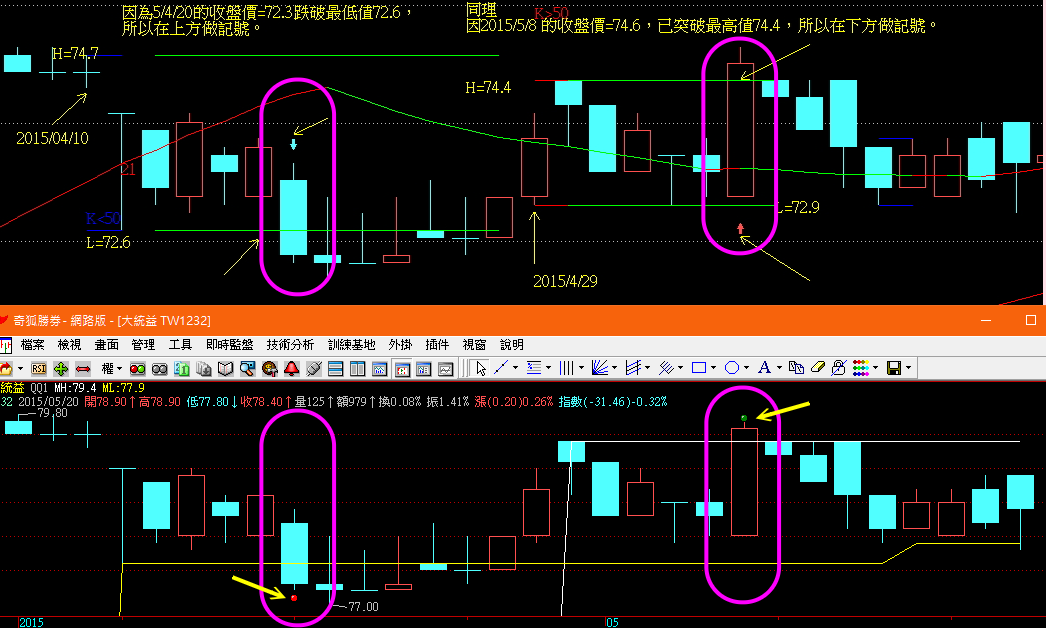This screenshot has width=1046, height=628.
Task: Expand the dropdown beside the folder icon
Action: point(20,368)
